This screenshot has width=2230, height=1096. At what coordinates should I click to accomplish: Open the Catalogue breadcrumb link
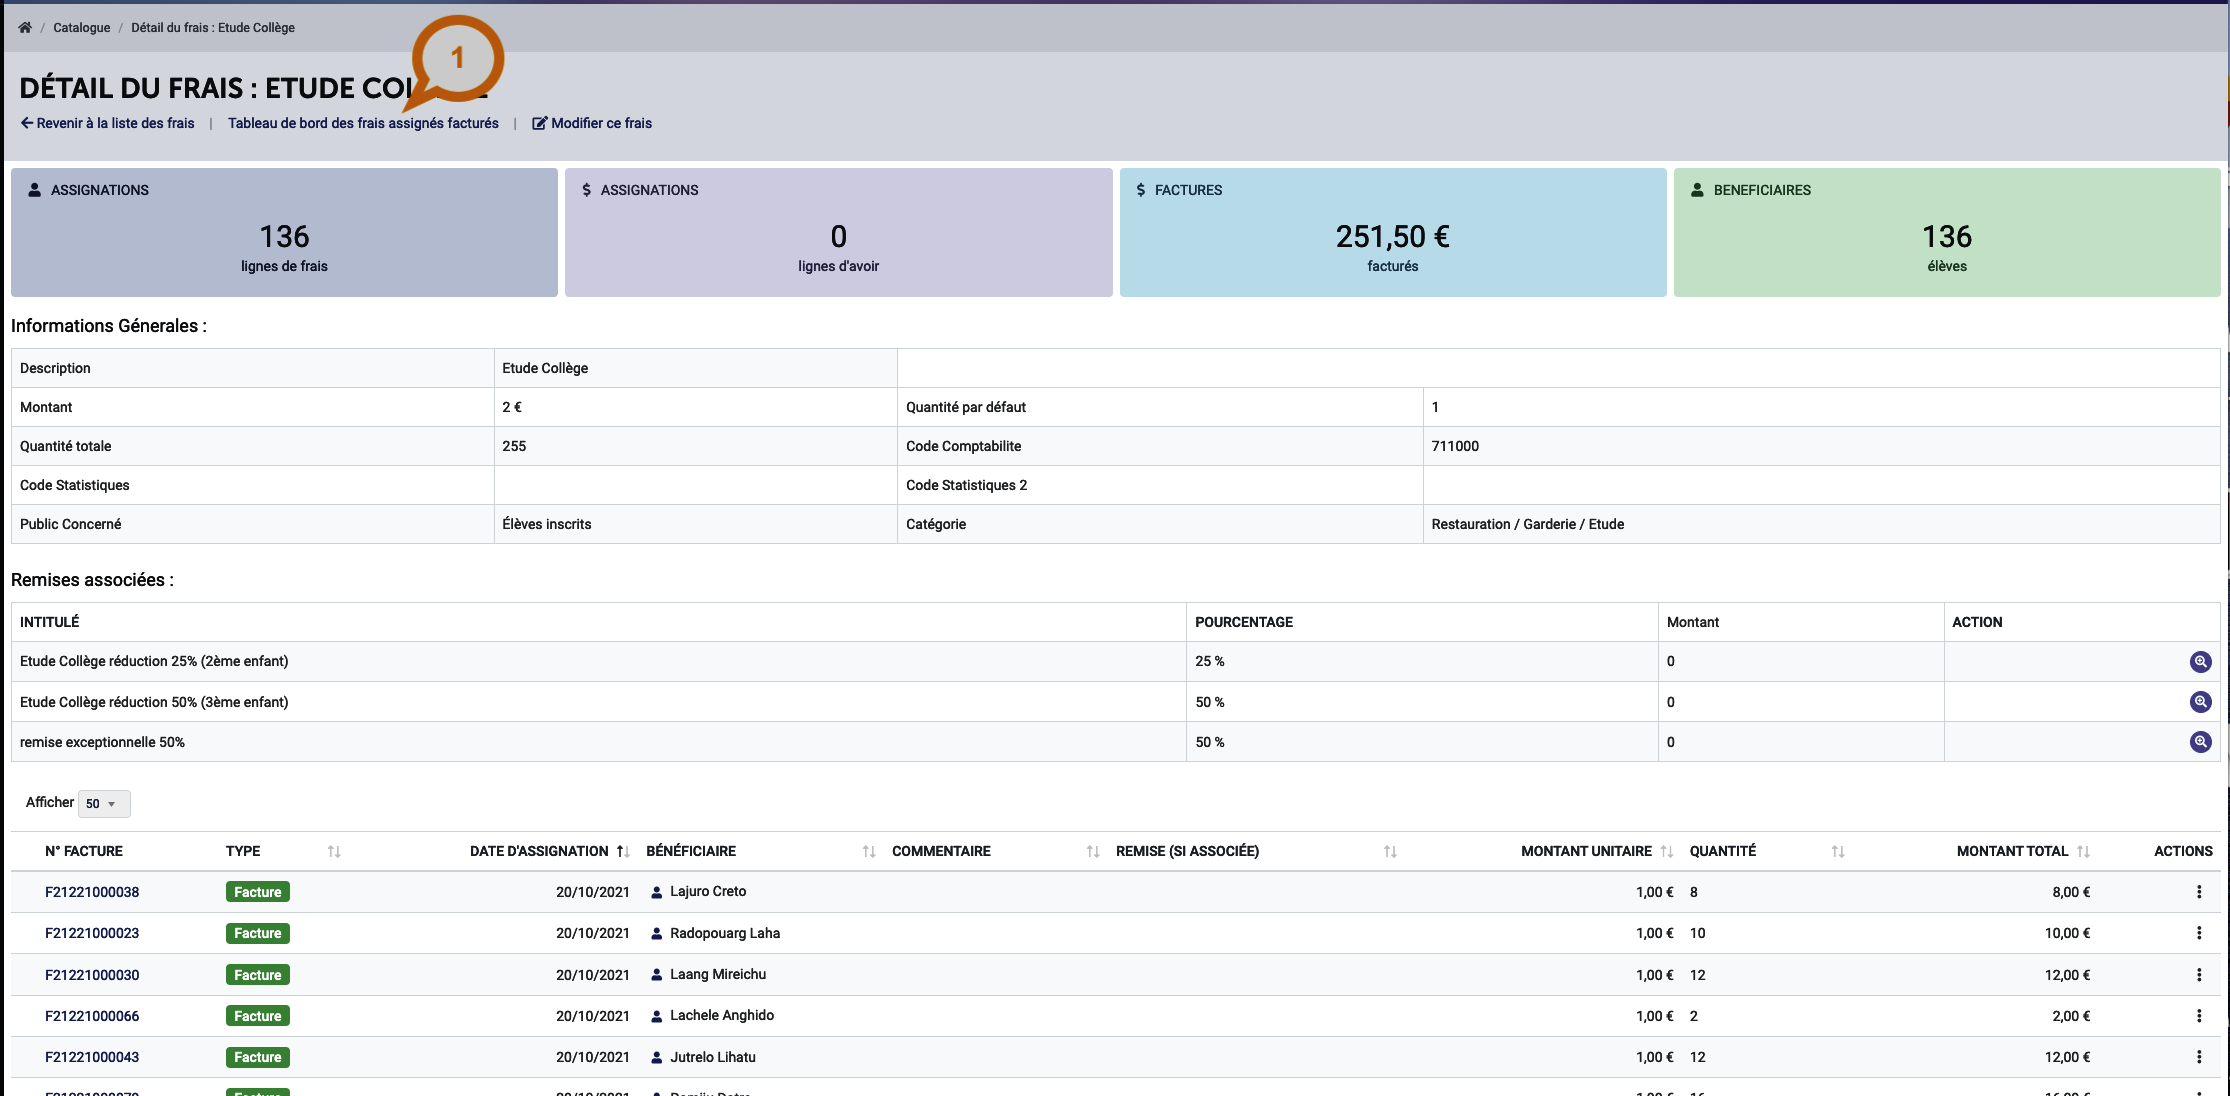81,27
